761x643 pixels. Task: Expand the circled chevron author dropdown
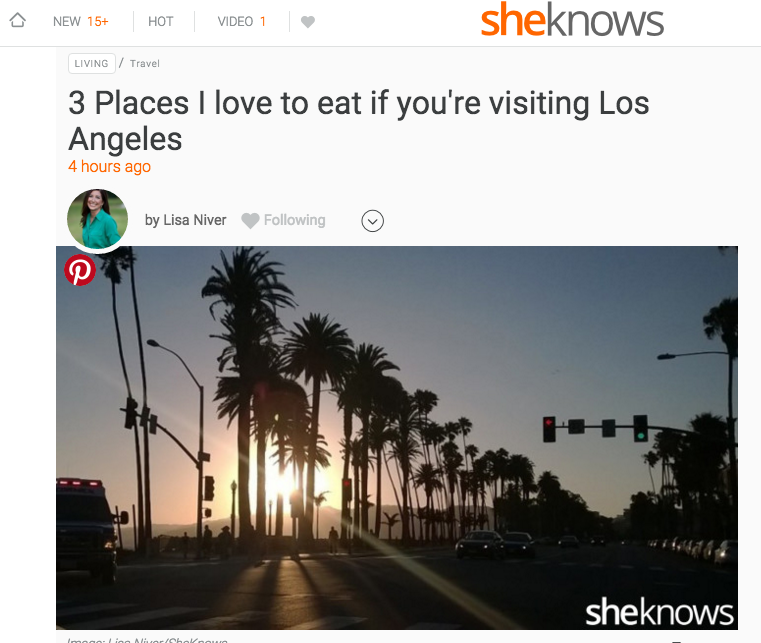click(x=372, y=221)
